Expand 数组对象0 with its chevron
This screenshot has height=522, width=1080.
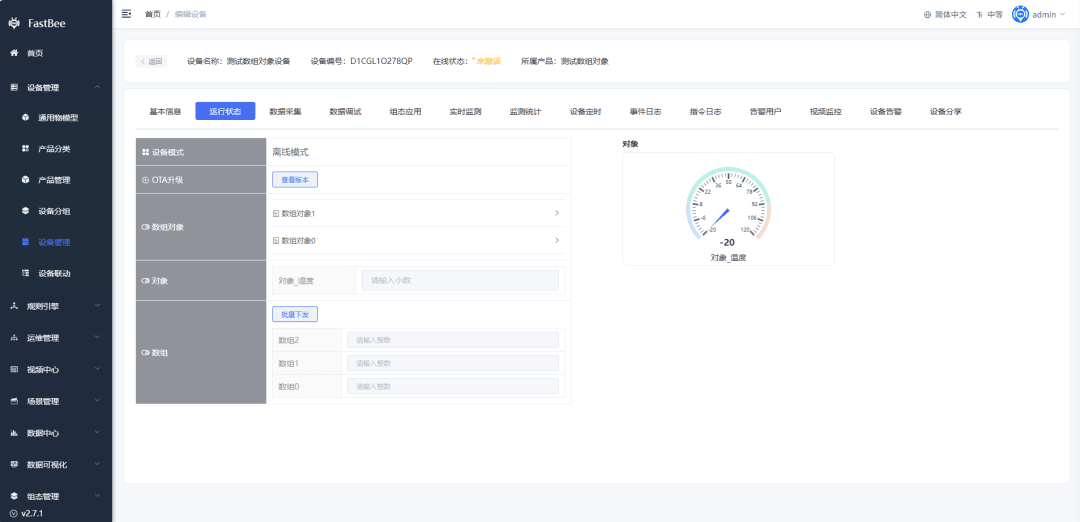(557, 240)
